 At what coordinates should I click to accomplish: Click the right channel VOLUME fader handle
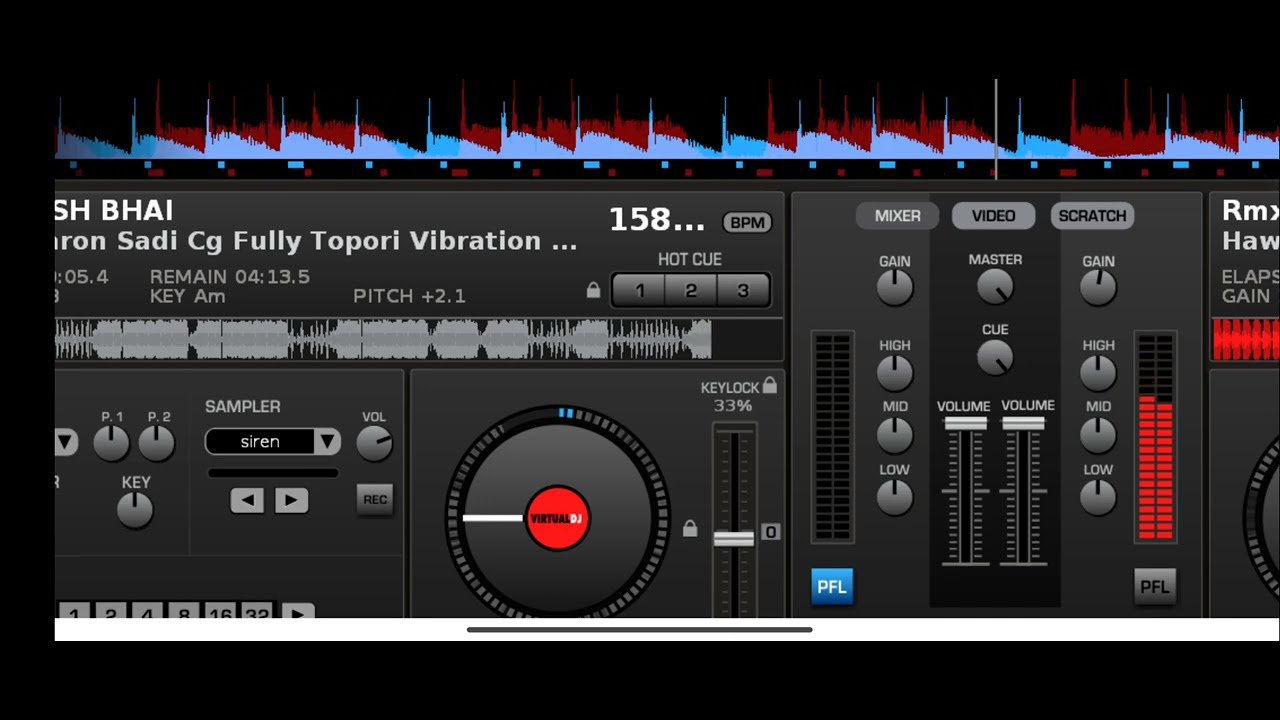(x=1023, y=424)
